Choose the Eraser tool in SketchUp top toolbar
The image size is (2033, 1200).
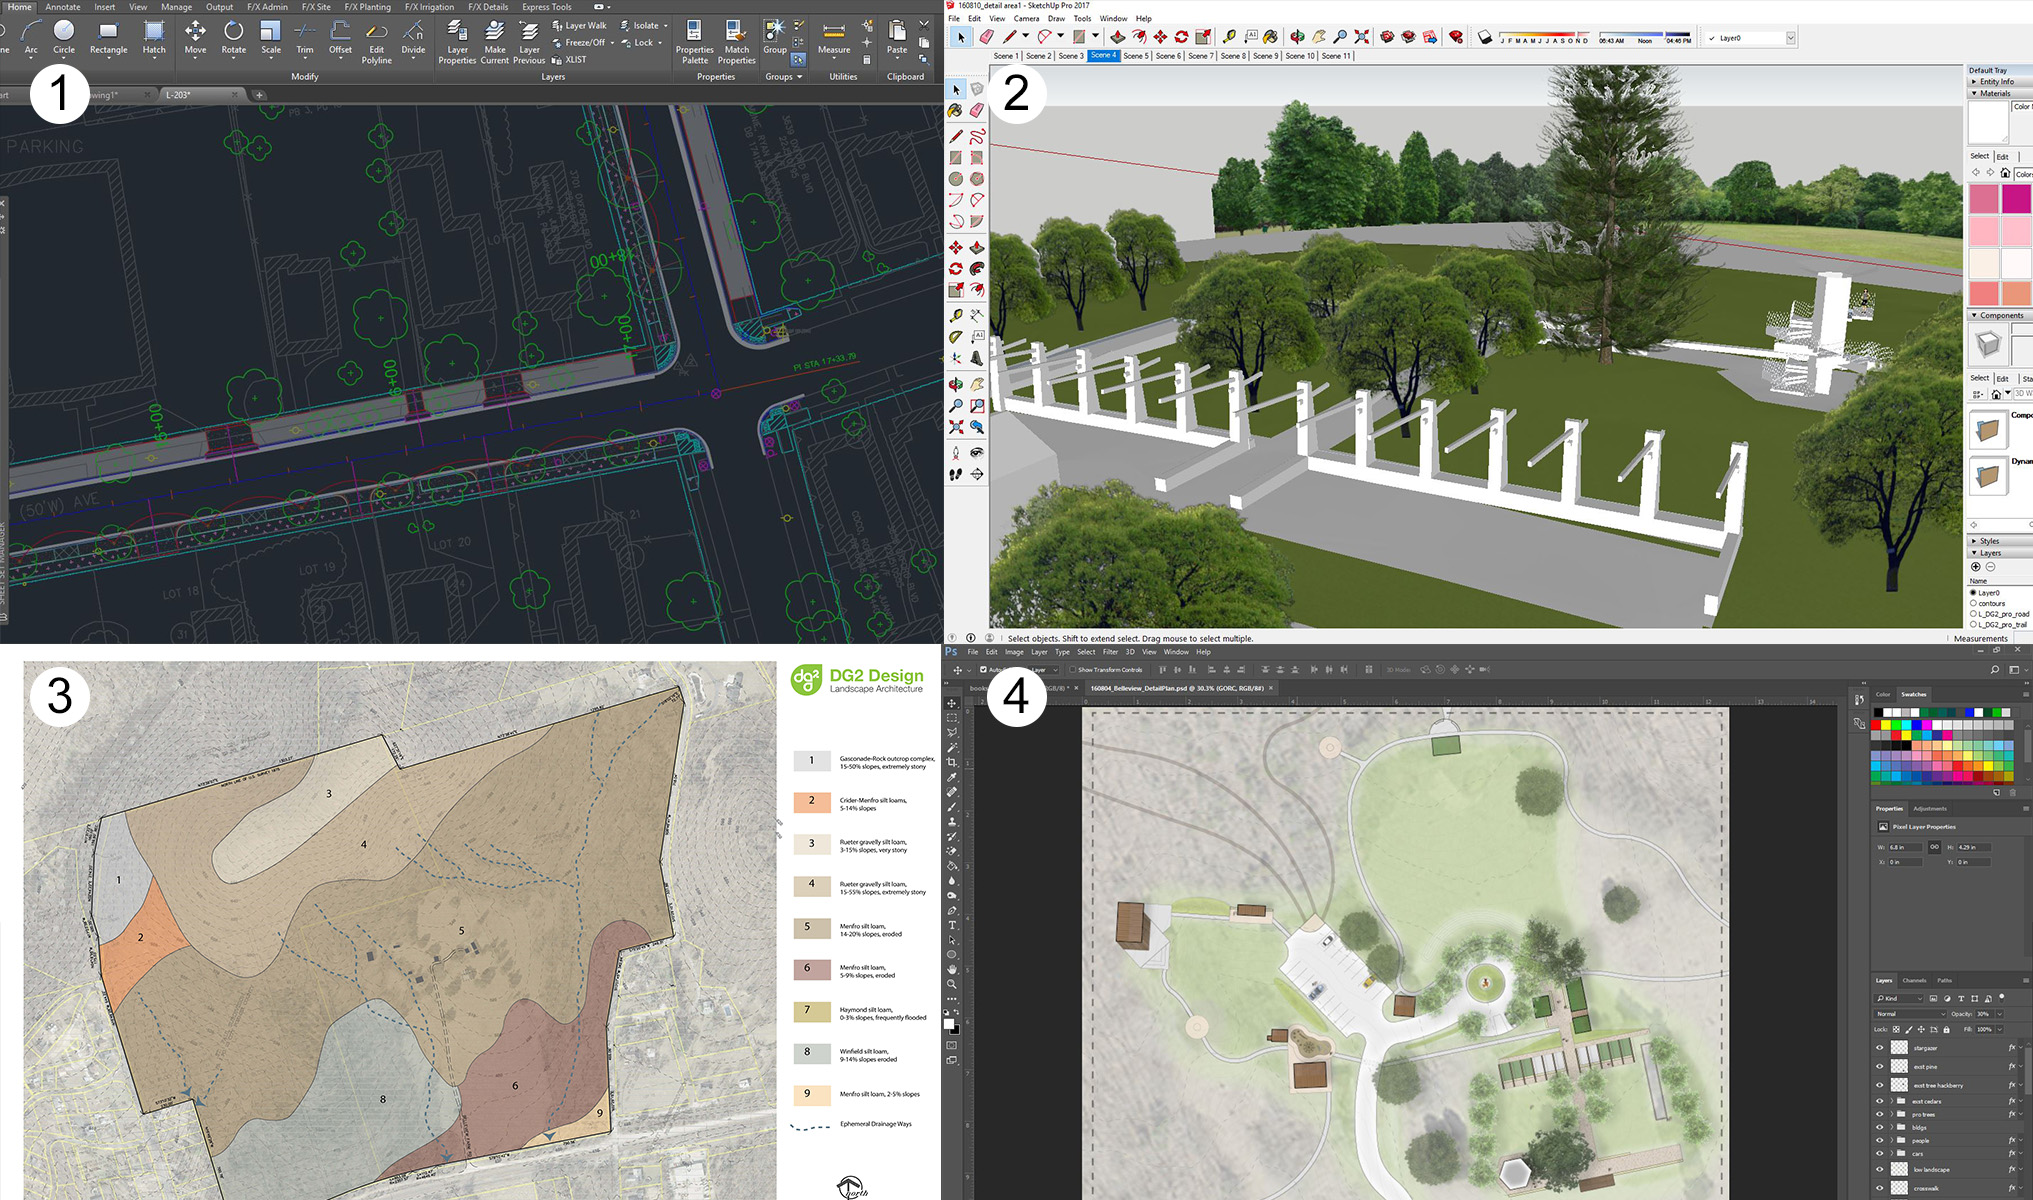point(986,37)
